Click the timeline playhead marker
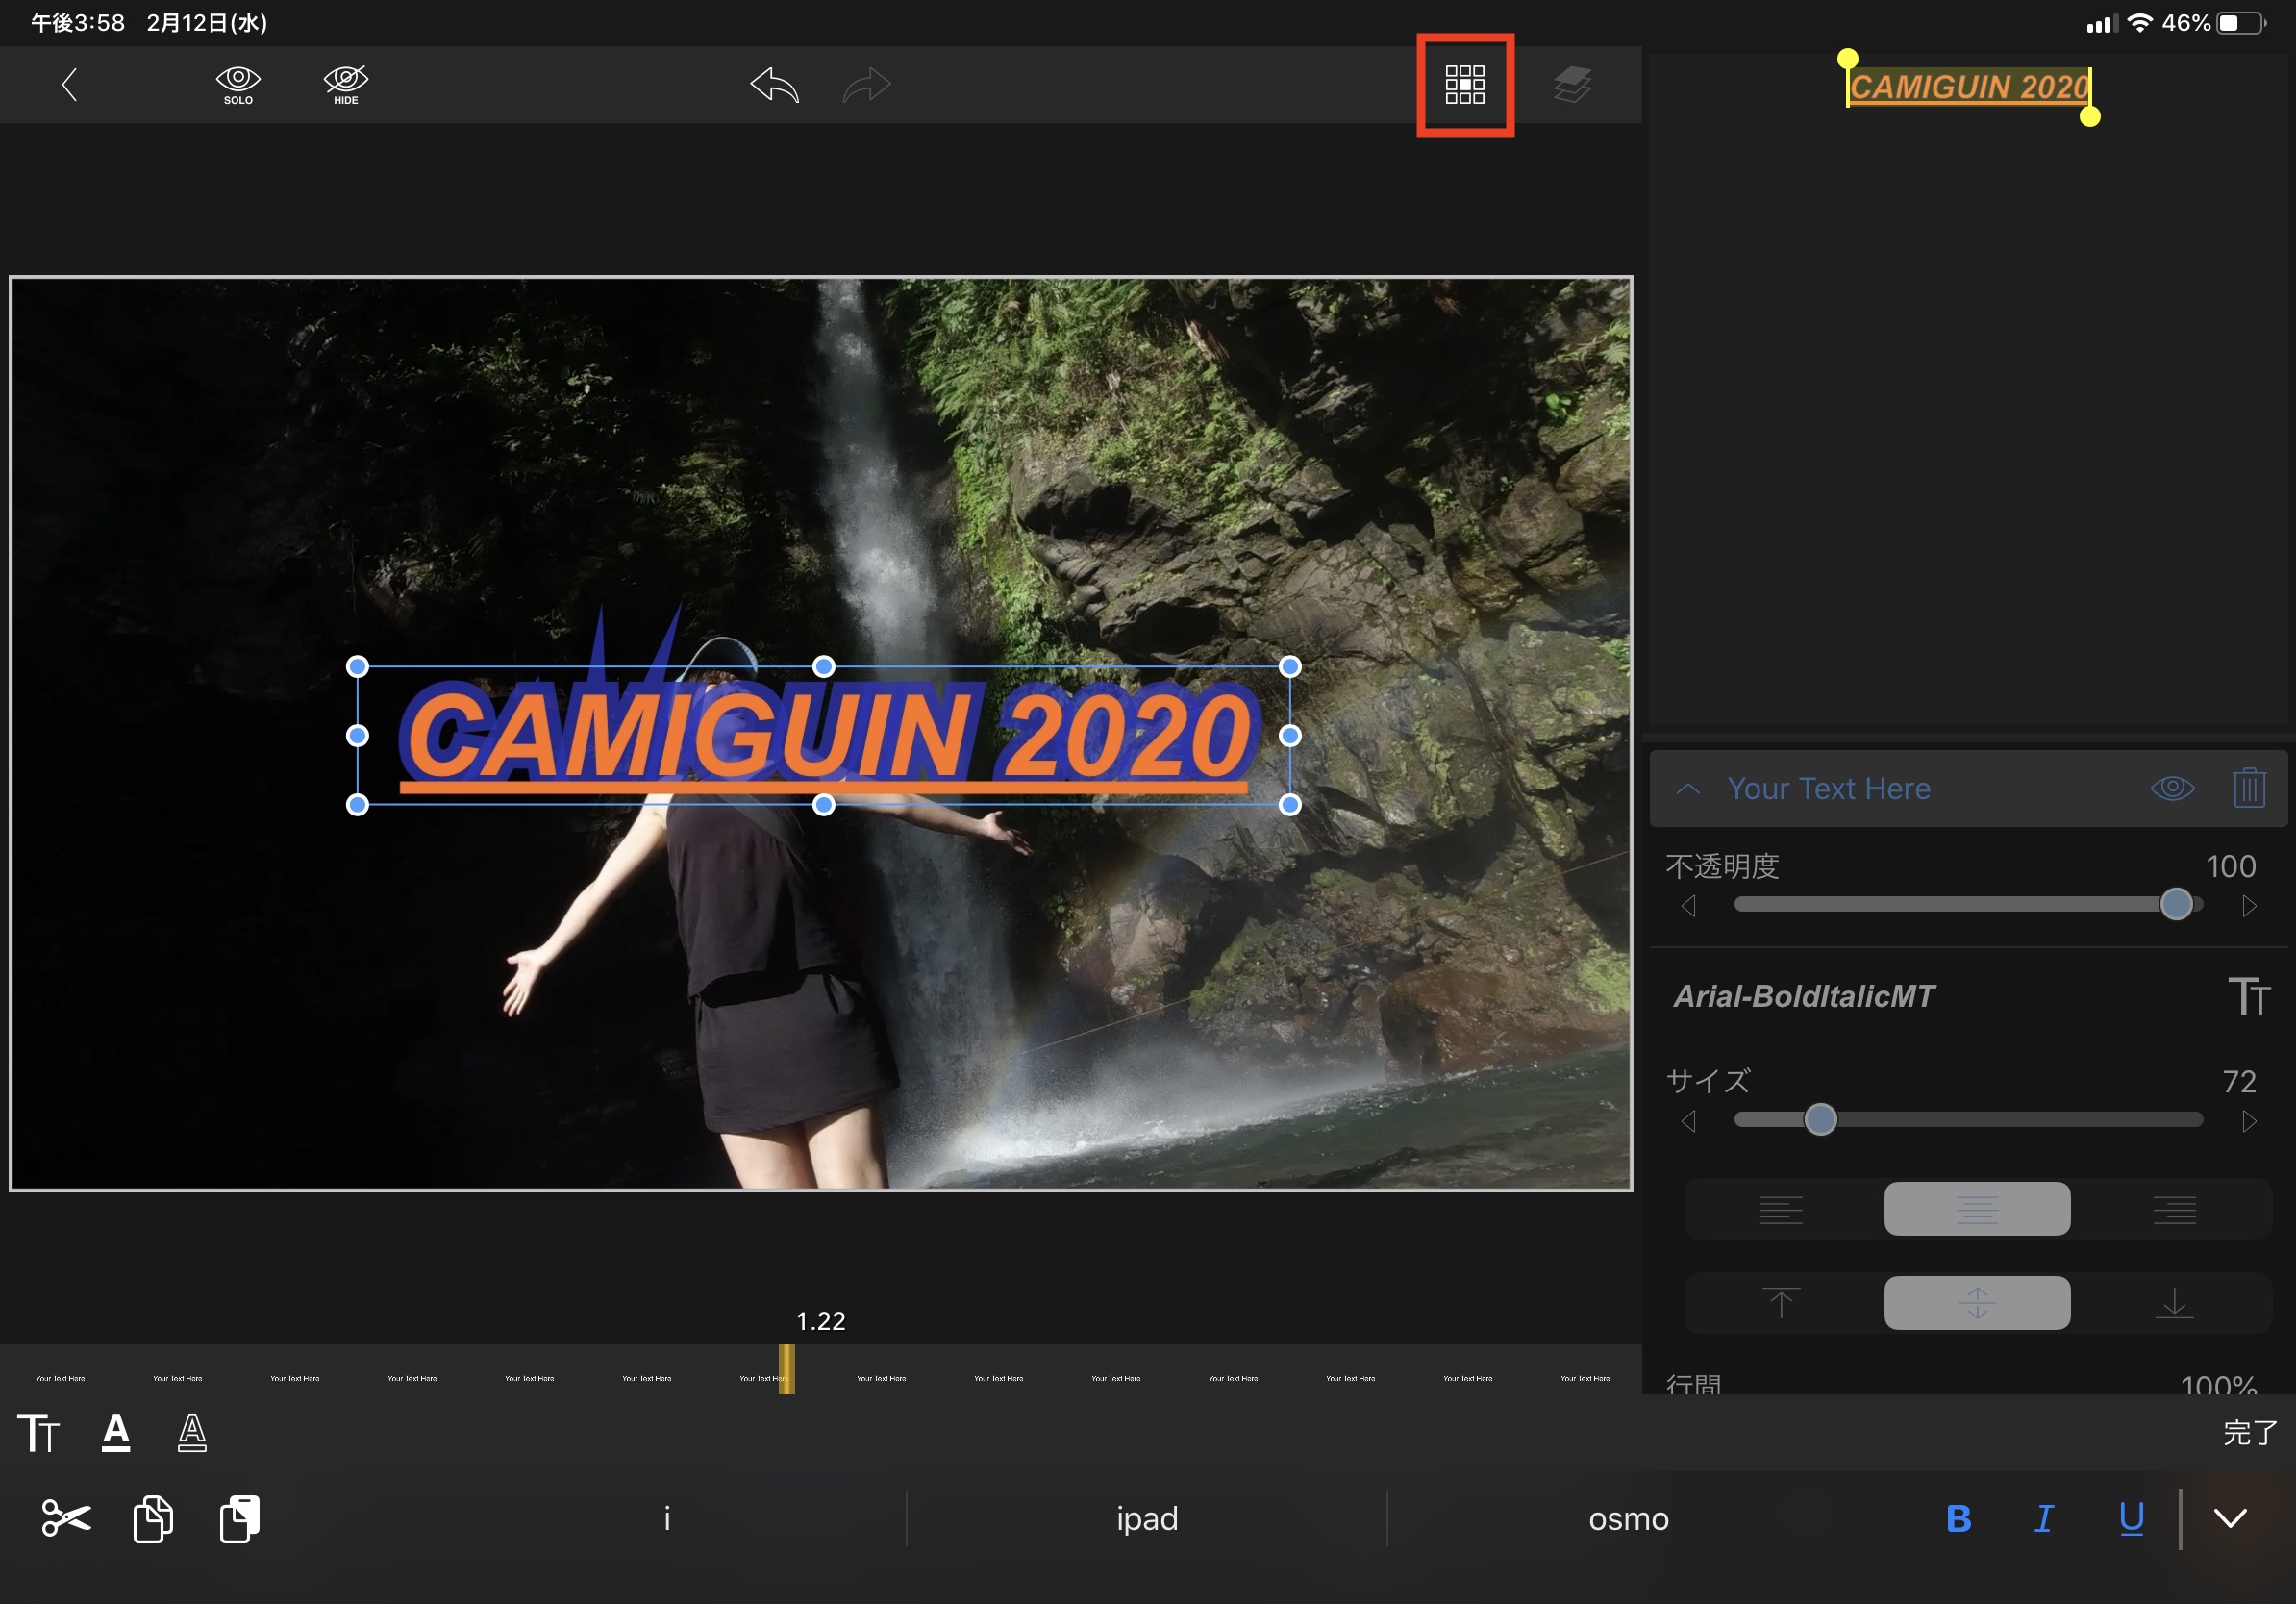Screen dimensions: 2296x1604 [x=787, y=1368]
